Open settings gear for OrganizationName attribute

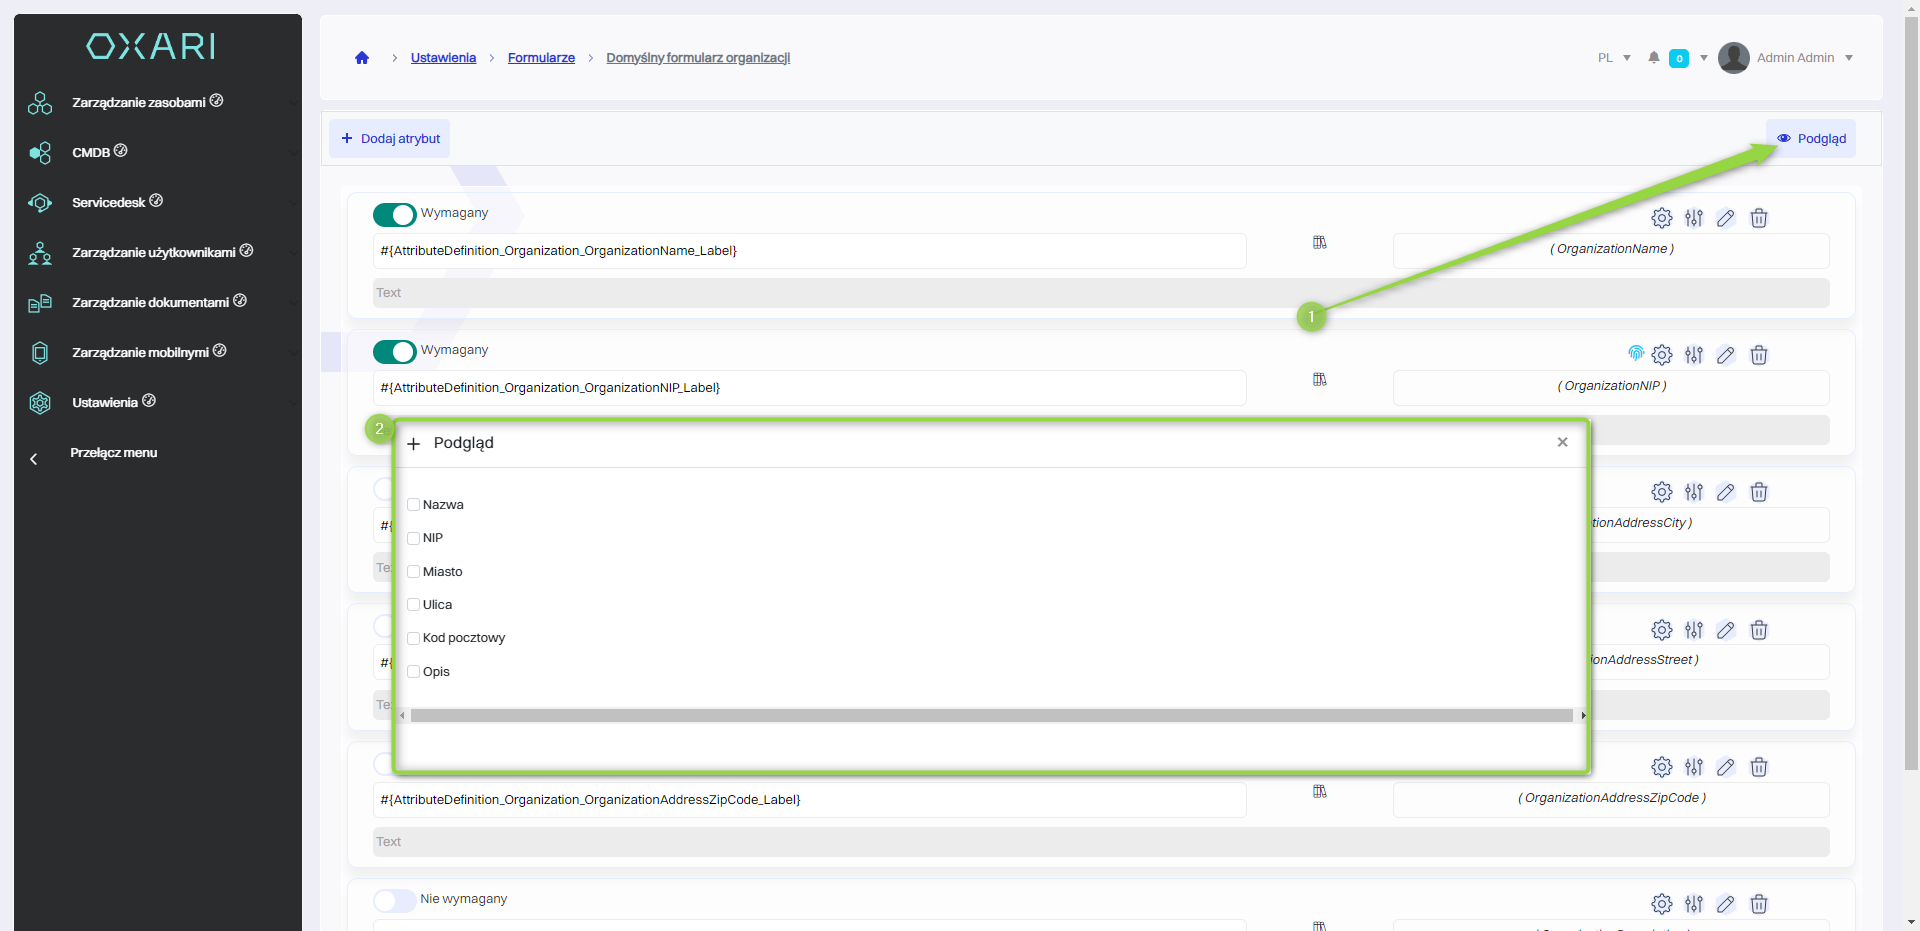(x=1661, y=218)
